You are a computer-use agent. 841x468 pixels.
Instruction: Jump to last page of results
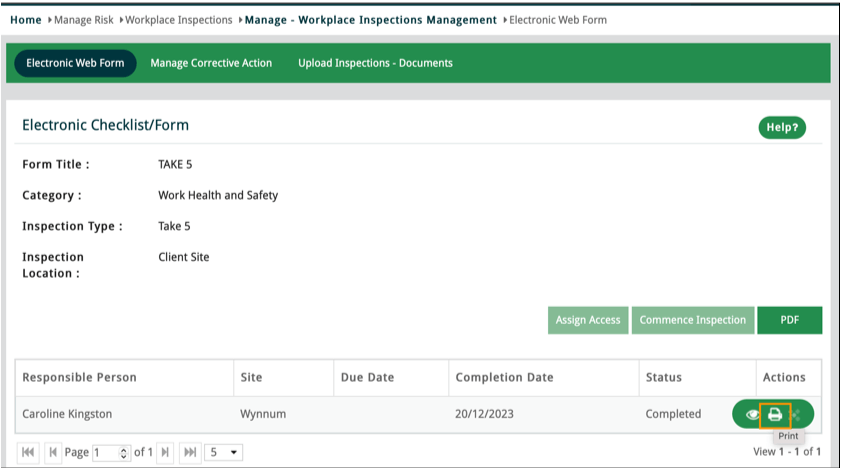coord(189,453)
